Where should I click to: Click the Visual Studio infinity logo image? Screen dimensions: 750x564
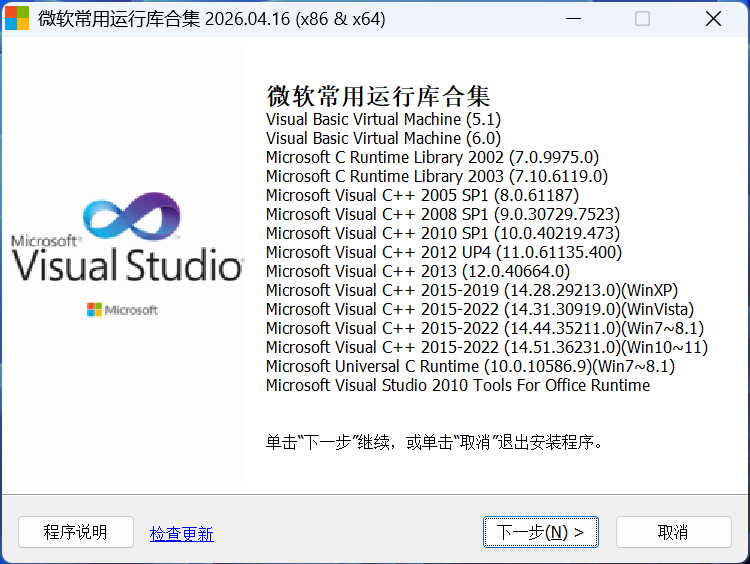pos(132,216)
